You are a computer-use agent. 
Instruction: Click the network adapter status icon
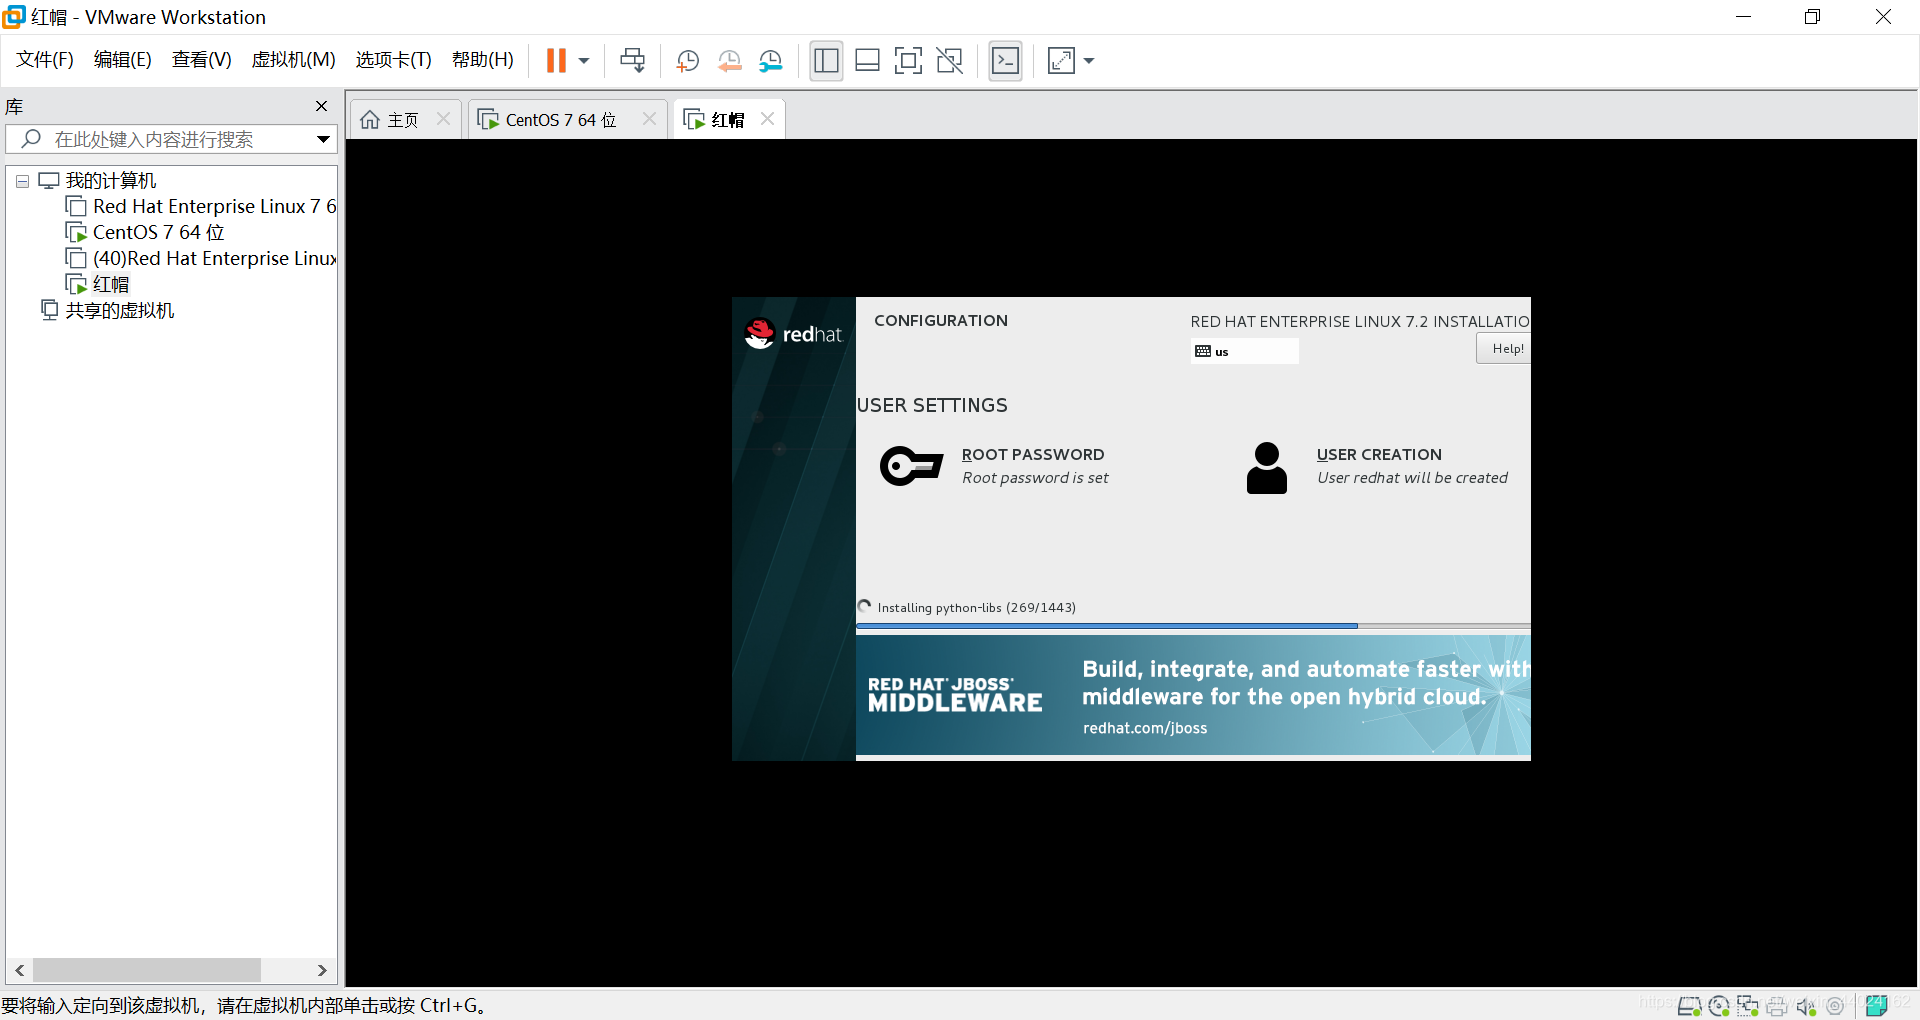(1748, 1006)
